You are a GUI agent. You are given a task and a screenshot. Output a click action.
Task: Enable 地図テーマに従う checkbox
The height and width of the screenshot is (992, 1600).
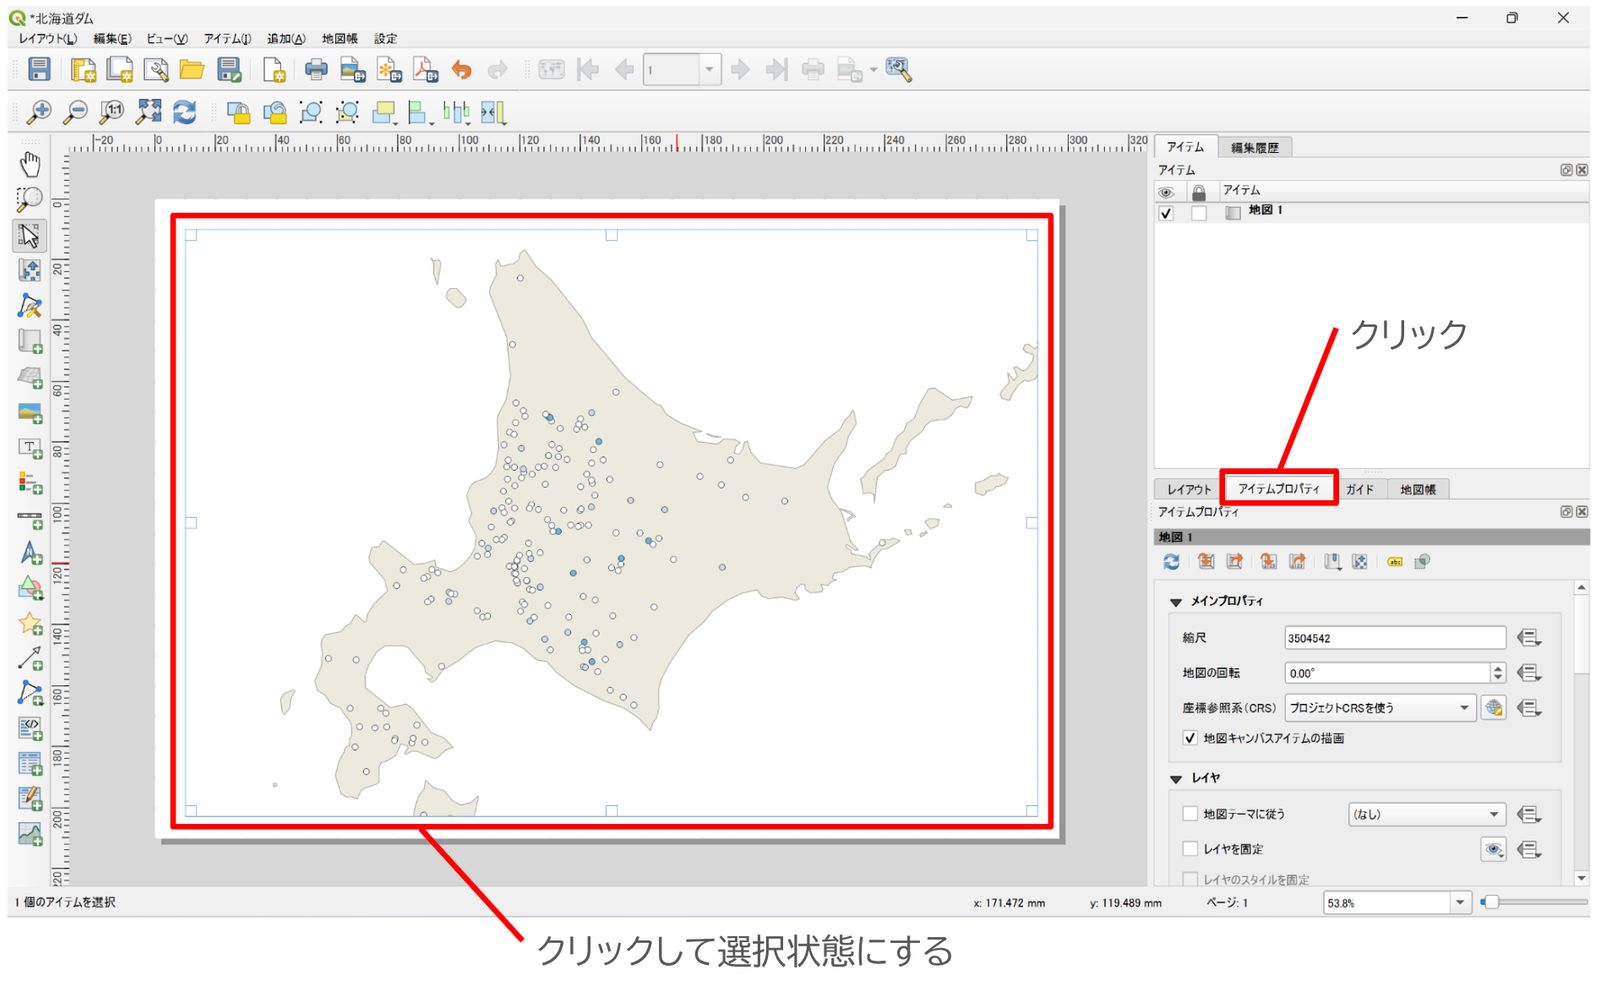1190,814
